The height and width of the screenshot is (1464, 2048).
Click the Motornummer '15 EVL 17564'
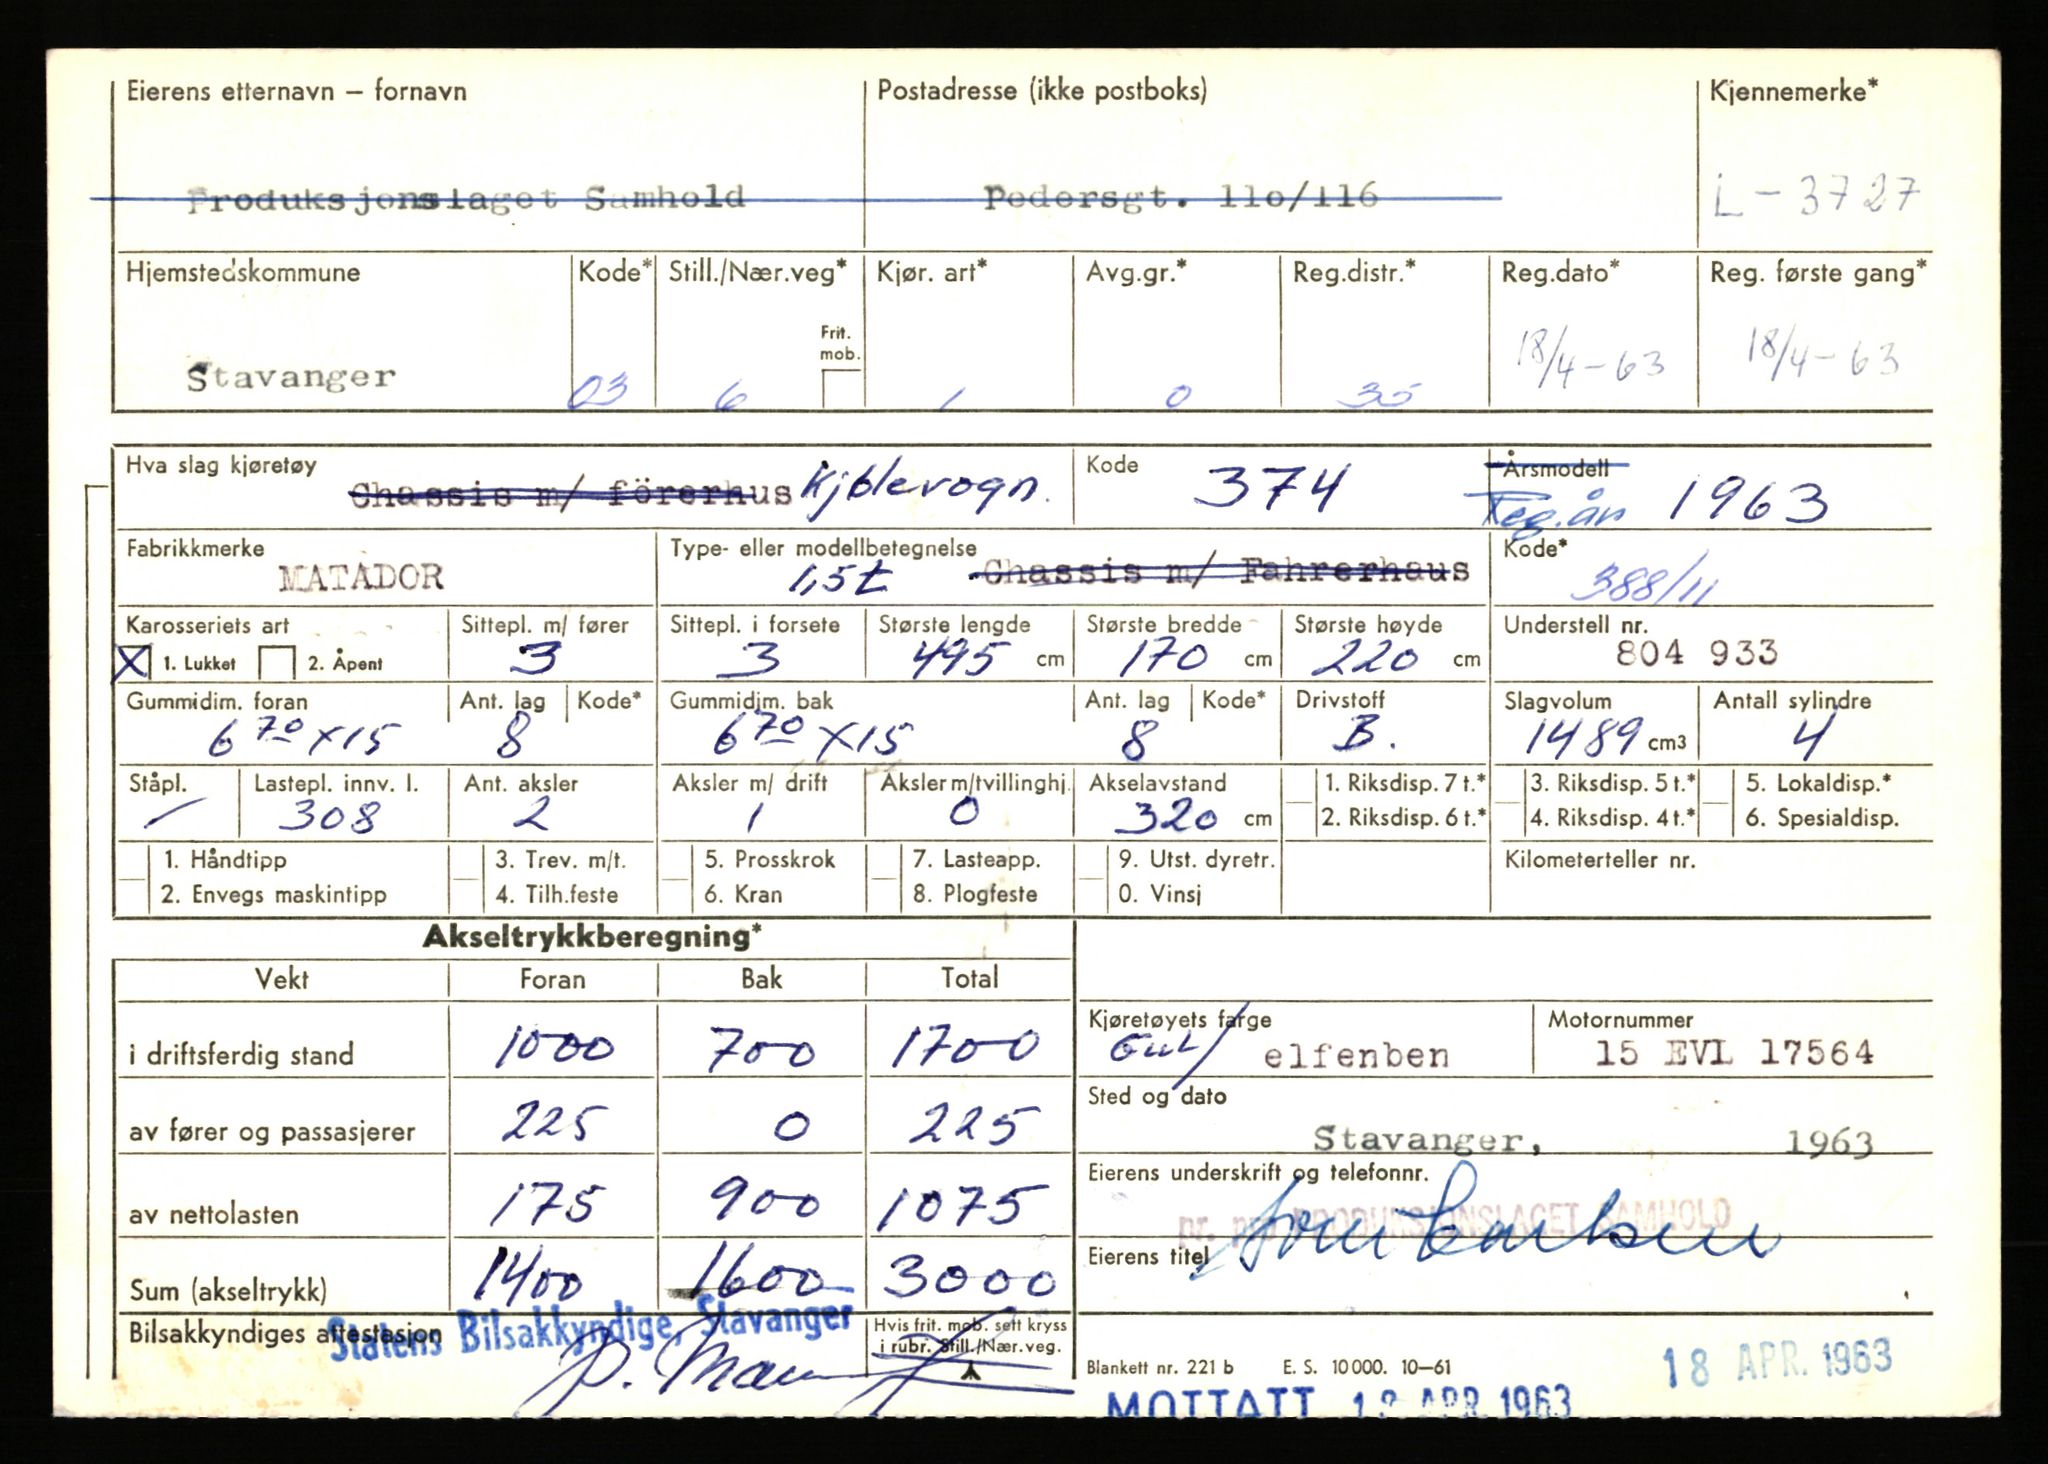point(1735,1053)
